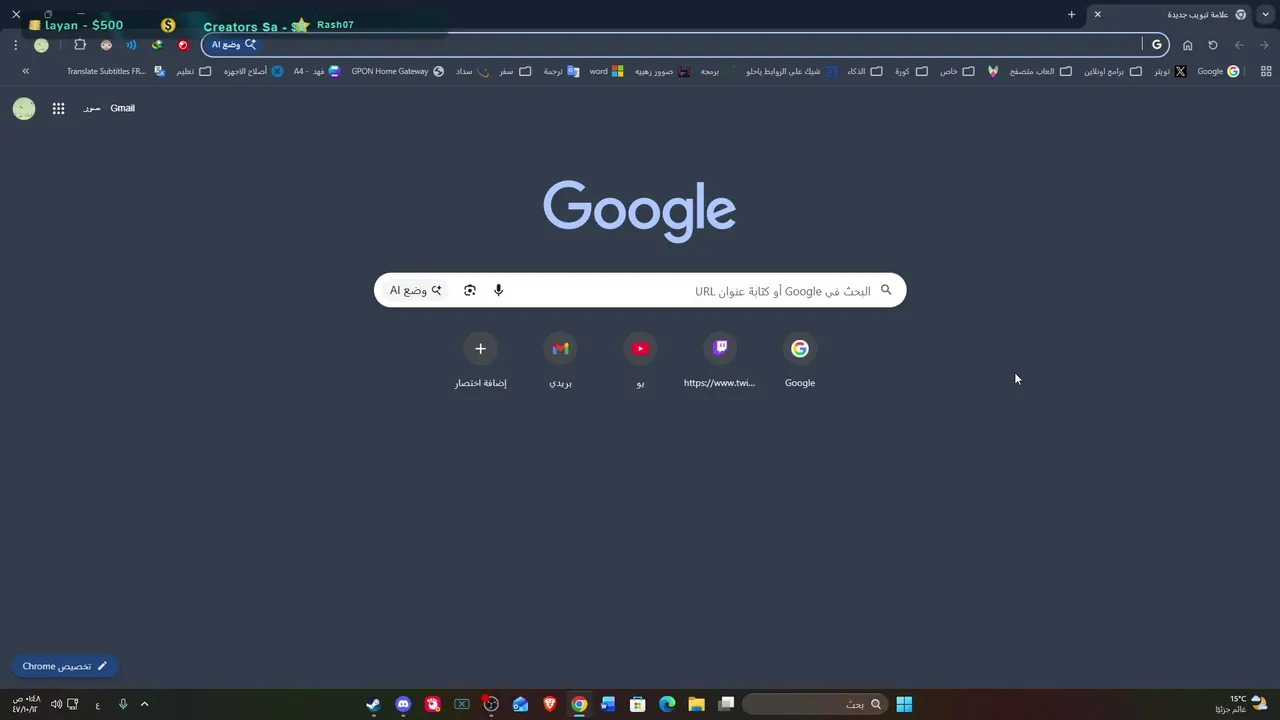Open the word bookmark
1280x720 pixels.
(x=607, y=71)
